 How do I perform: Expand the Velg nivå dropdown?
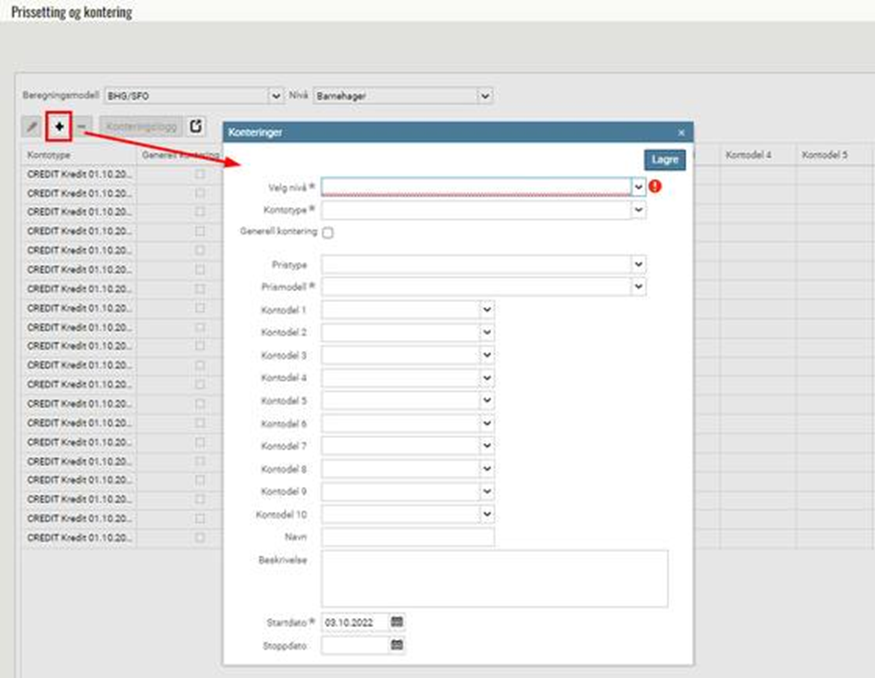(x=638, y=186)
